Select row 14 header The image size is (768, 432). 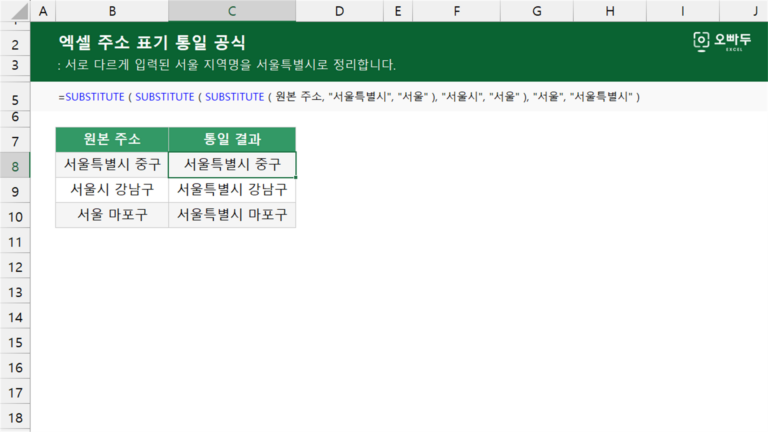15,317
